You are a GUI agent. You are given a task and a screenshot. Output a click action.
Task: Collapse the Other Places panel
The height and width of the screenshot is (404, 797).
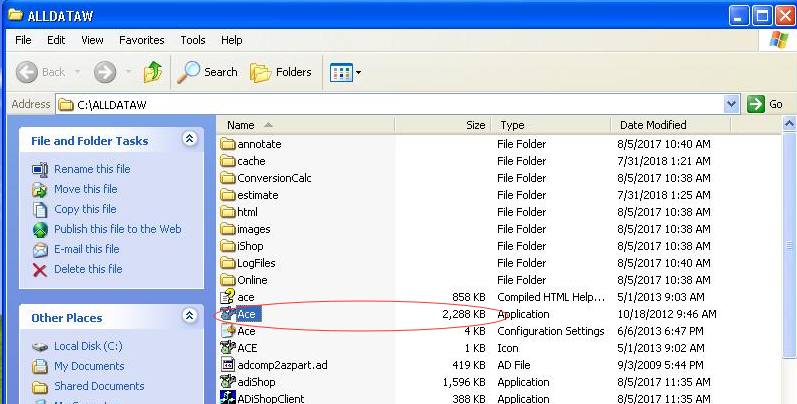point(190,316)
